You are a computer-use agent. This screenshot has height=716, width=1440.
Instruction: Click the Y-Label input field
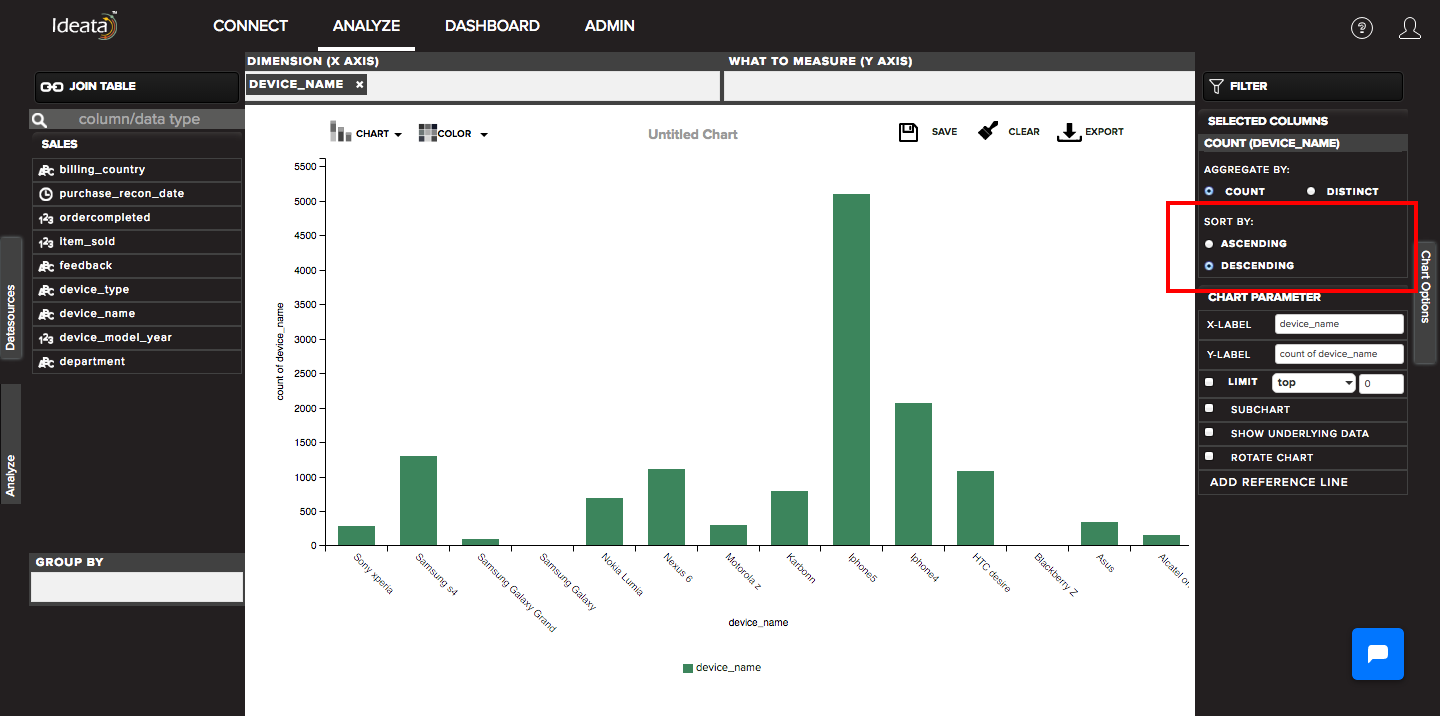[1340, 354]
